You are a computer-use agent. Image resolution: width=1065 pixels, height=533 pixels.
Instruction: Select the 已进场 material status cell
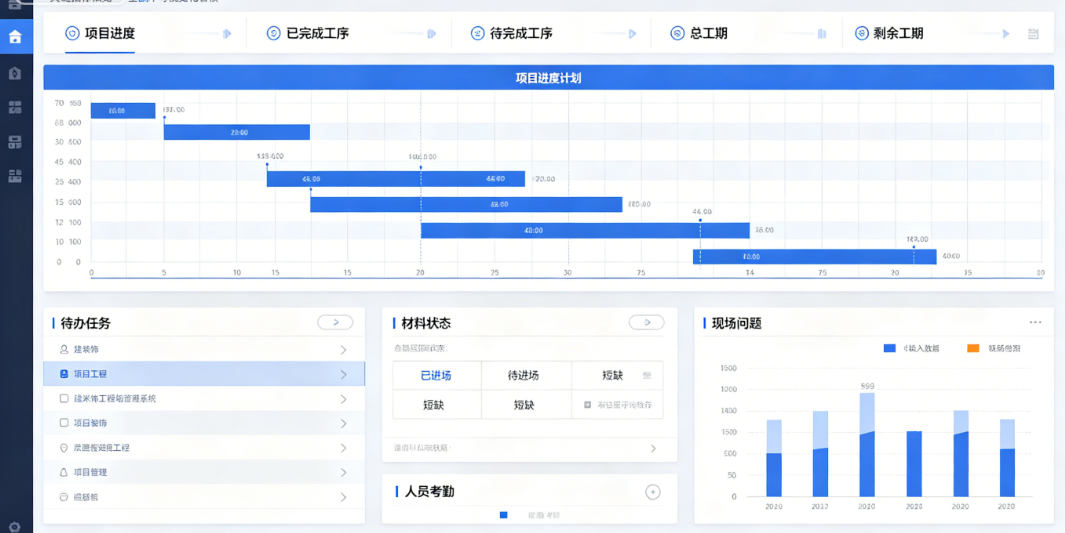(x=436, y=375)
